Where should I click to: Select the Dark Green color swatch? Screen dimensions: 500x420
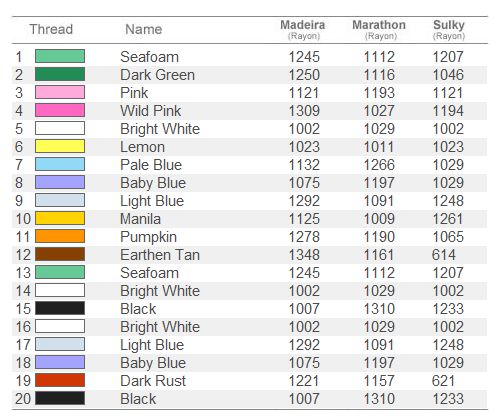pos(60,74)
